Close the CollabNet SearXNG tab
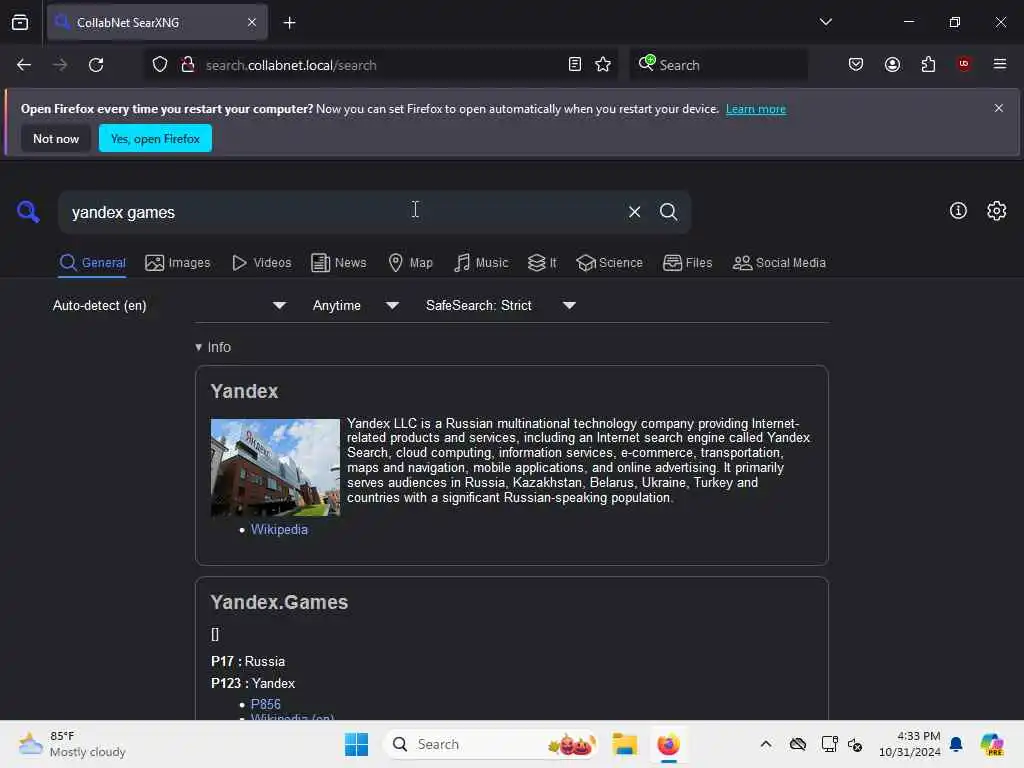Screen dimensions: 1024x768 pyautogui.click(x=252, y=22)
